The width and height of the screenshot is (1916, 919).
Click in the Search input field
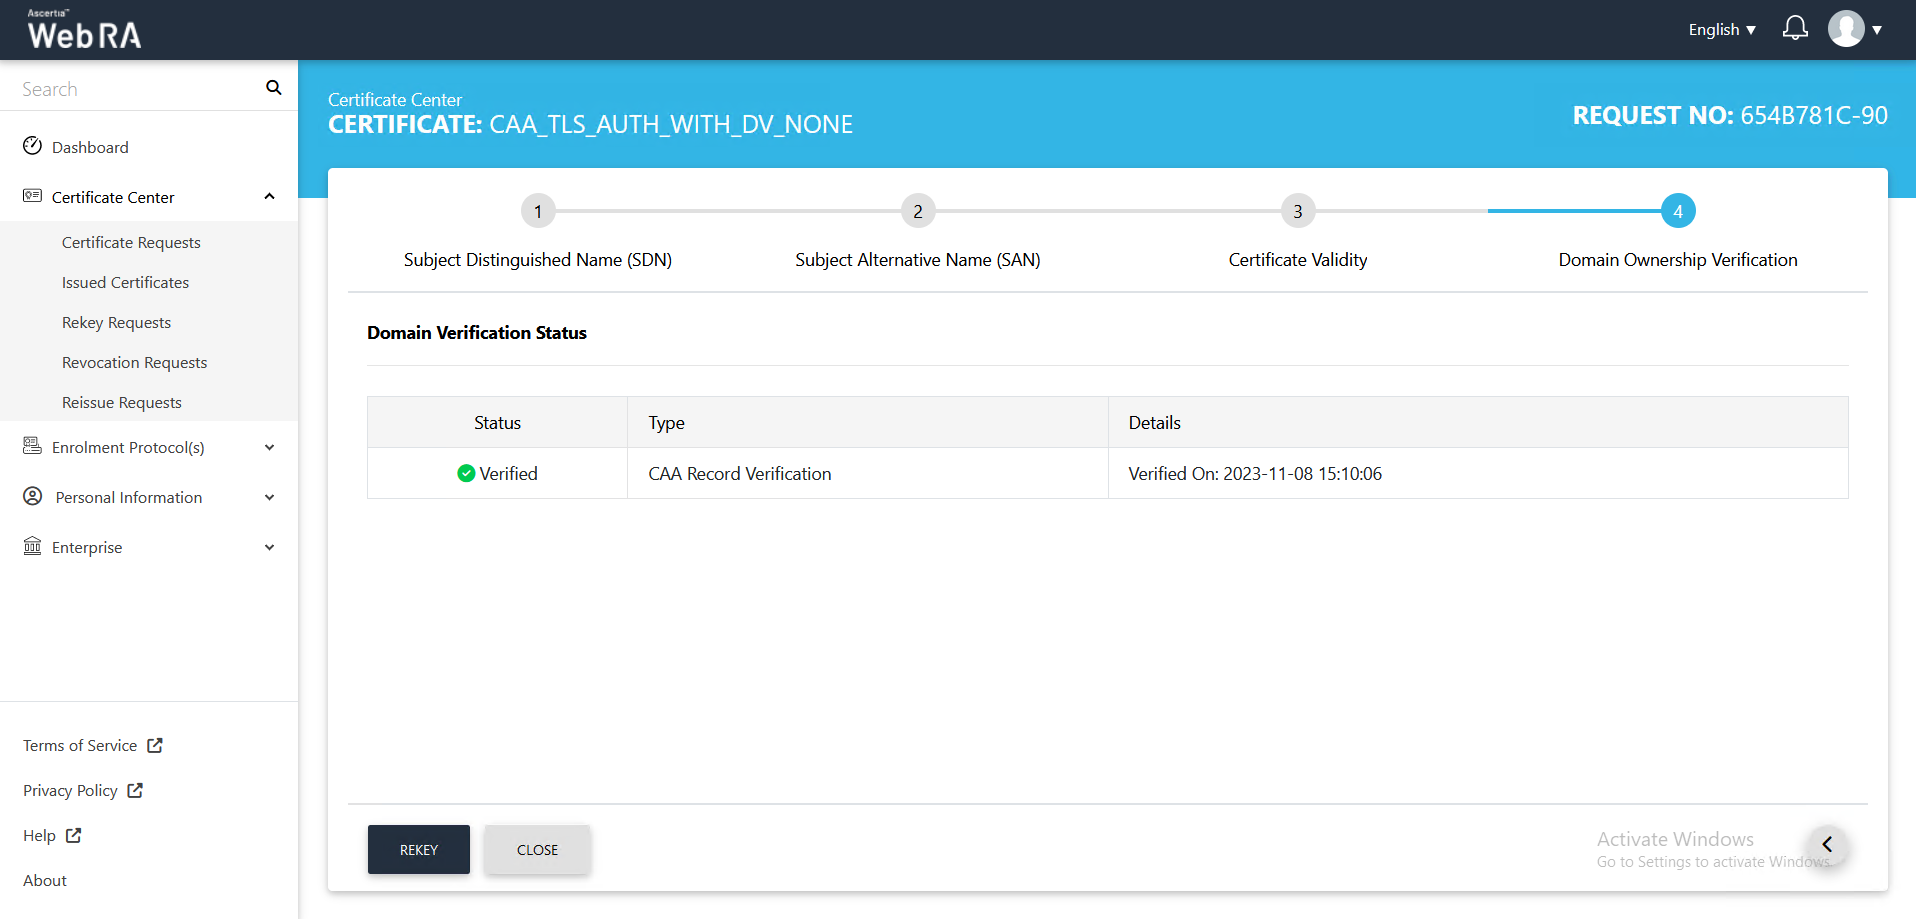[135, 89]
